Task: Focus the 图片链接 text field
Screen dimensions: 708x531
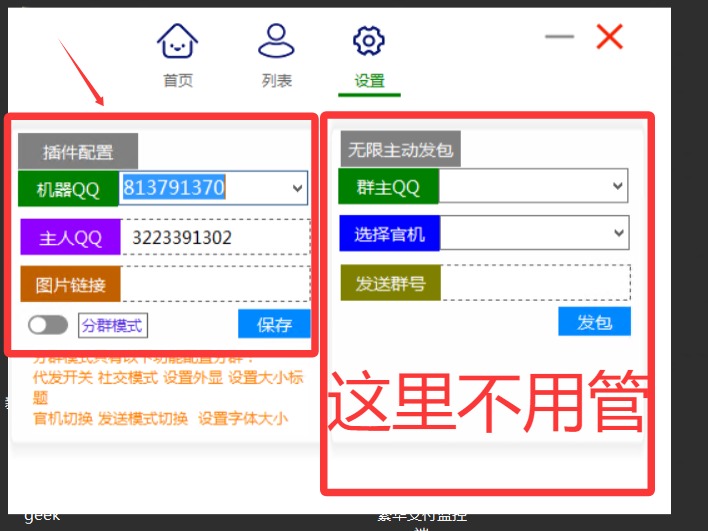Action: (x=214, y=284)
